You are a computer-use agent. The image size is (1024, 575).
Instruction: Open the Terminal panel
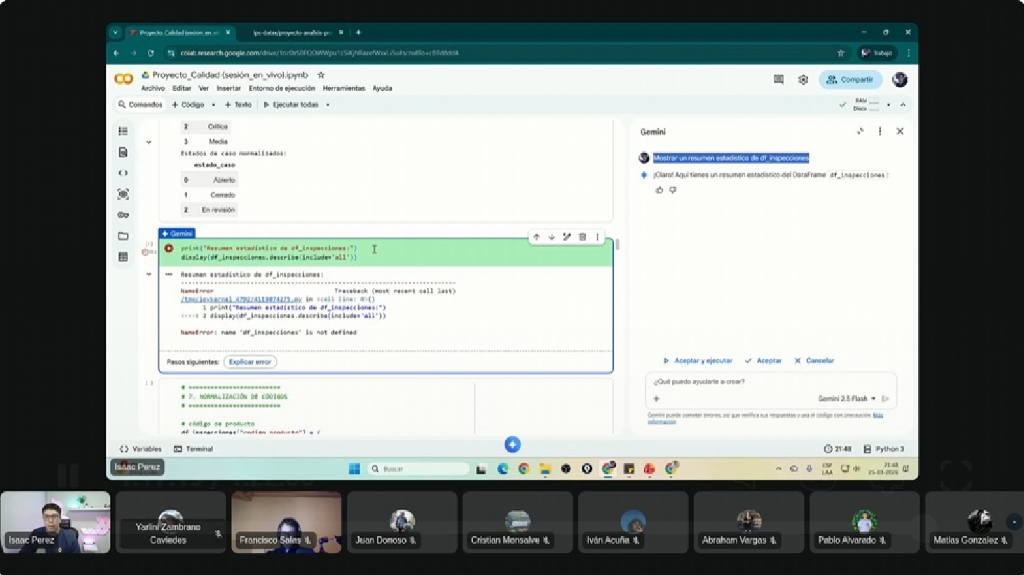coord(194,449)
